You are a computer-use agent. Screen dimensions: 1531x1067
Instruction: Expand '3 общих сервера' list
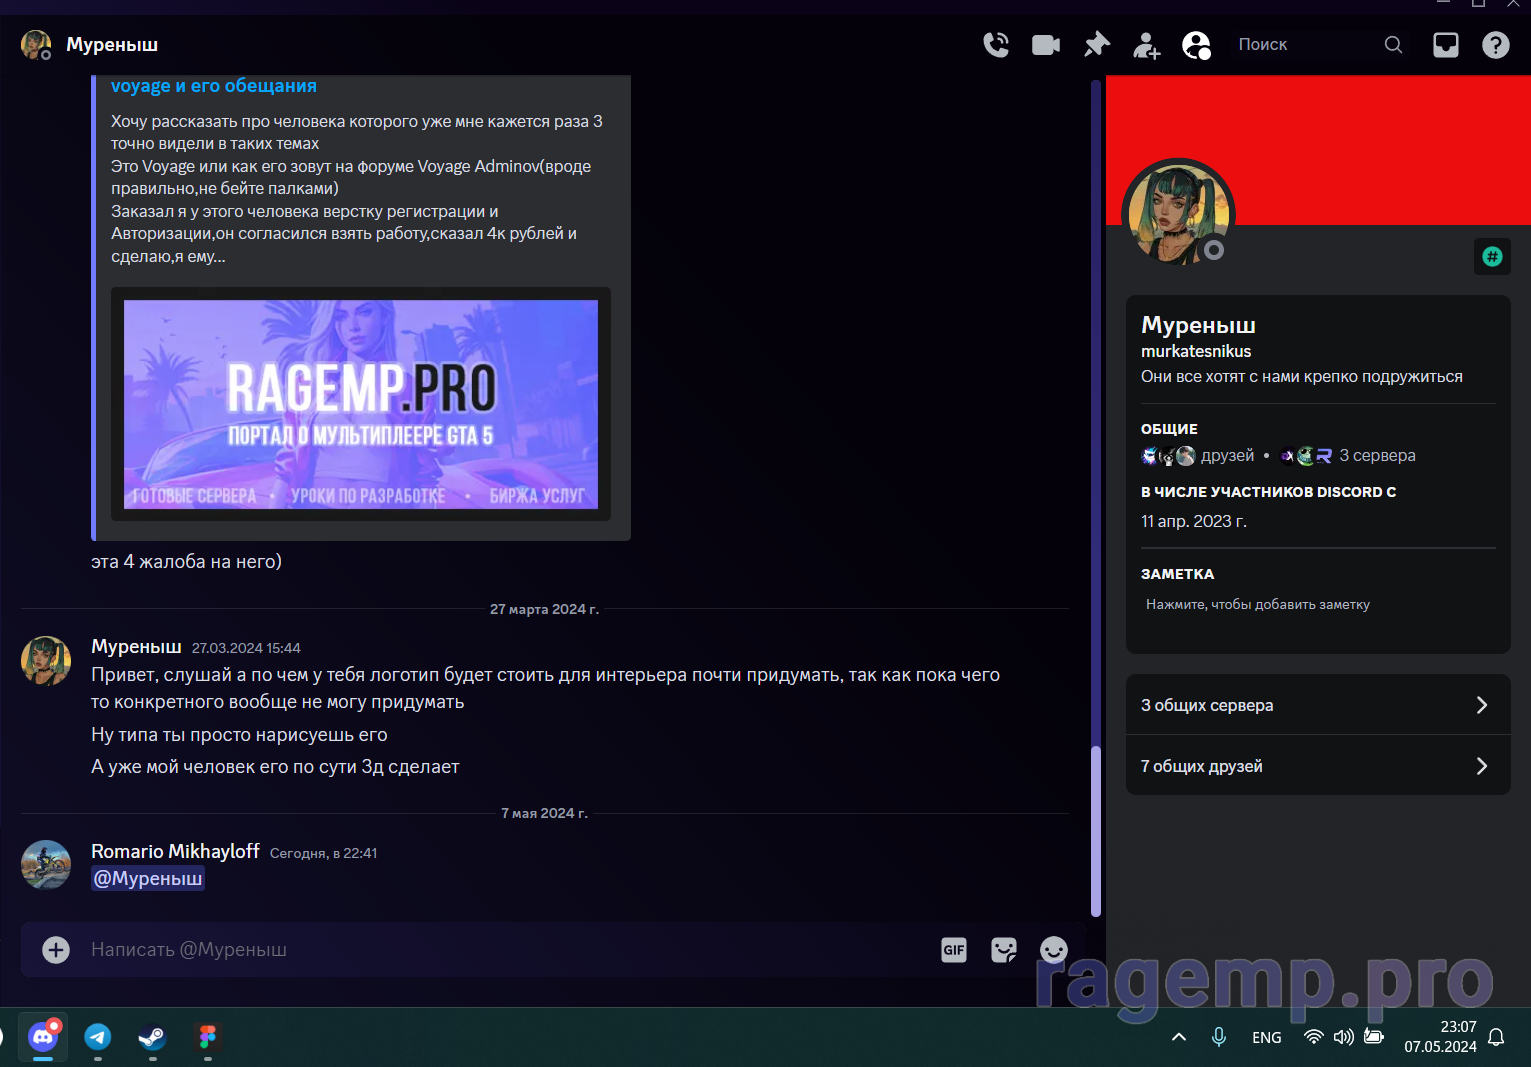(x=1318, y=705)
